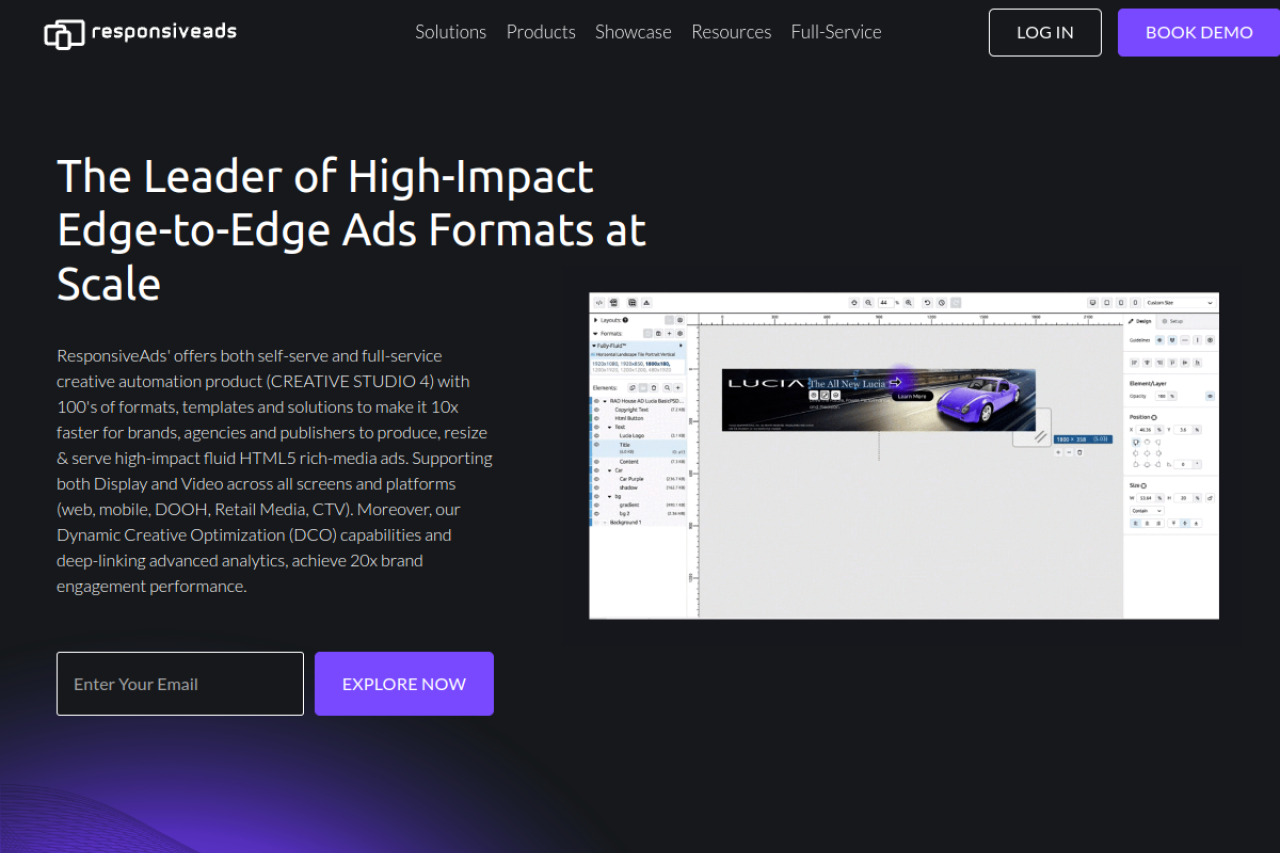Click the size lock icon beside H field
The width and height of the screenshot is (1280, 853).
pos(1210,497)
